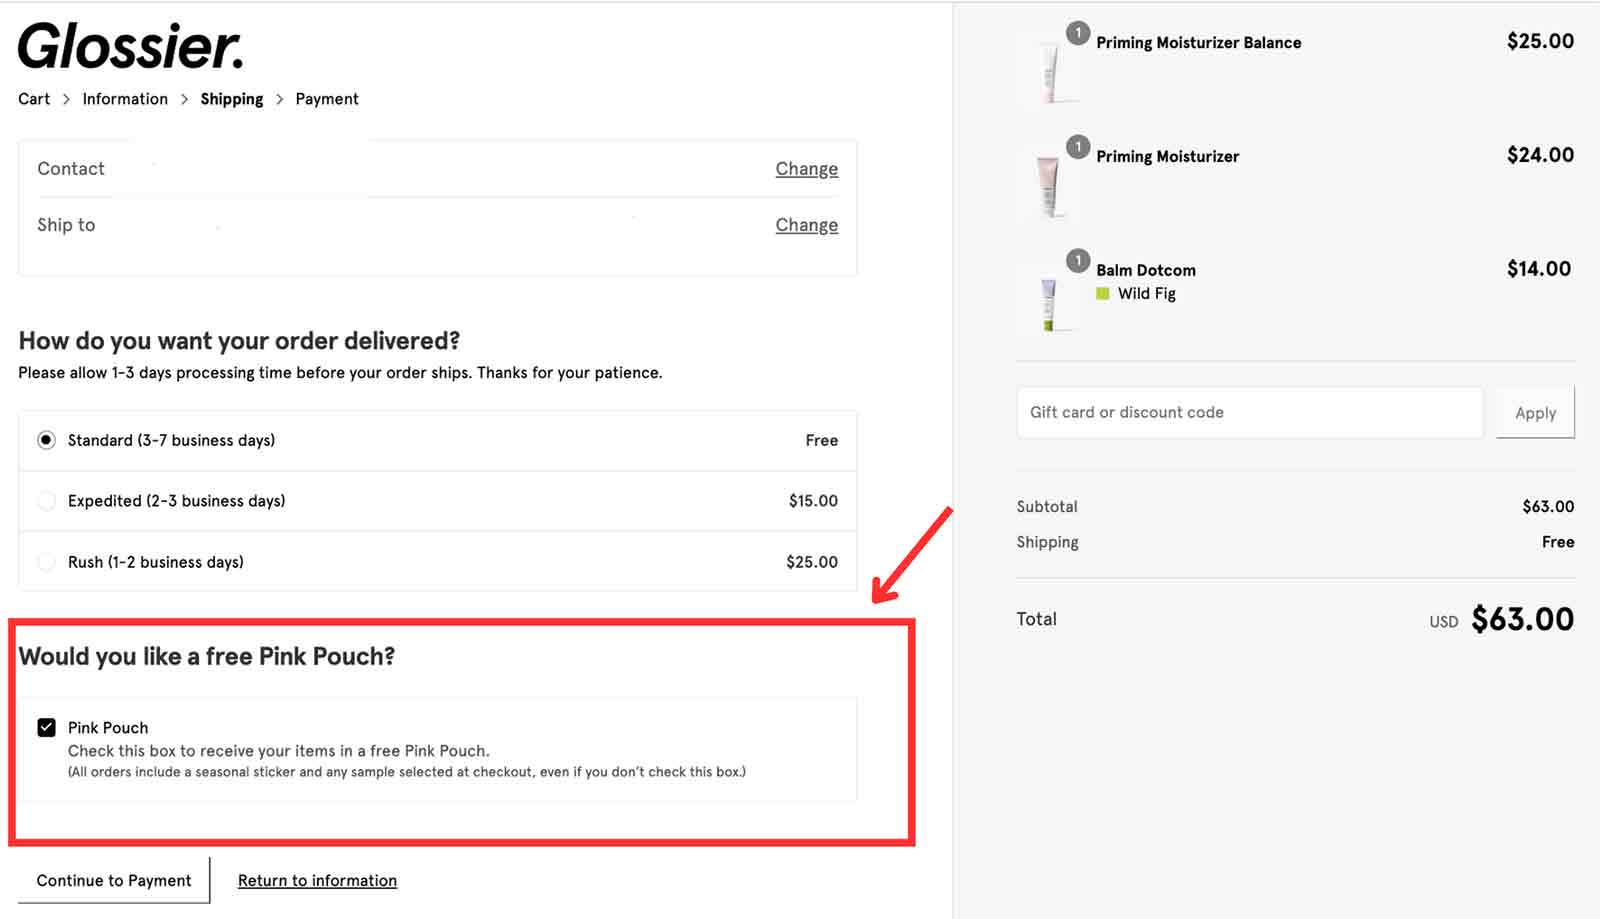Open the $24.00 Priming Moisturizer thumbnail
Viewport: 1600px width, 919px height.
[x=1049, y=185]
